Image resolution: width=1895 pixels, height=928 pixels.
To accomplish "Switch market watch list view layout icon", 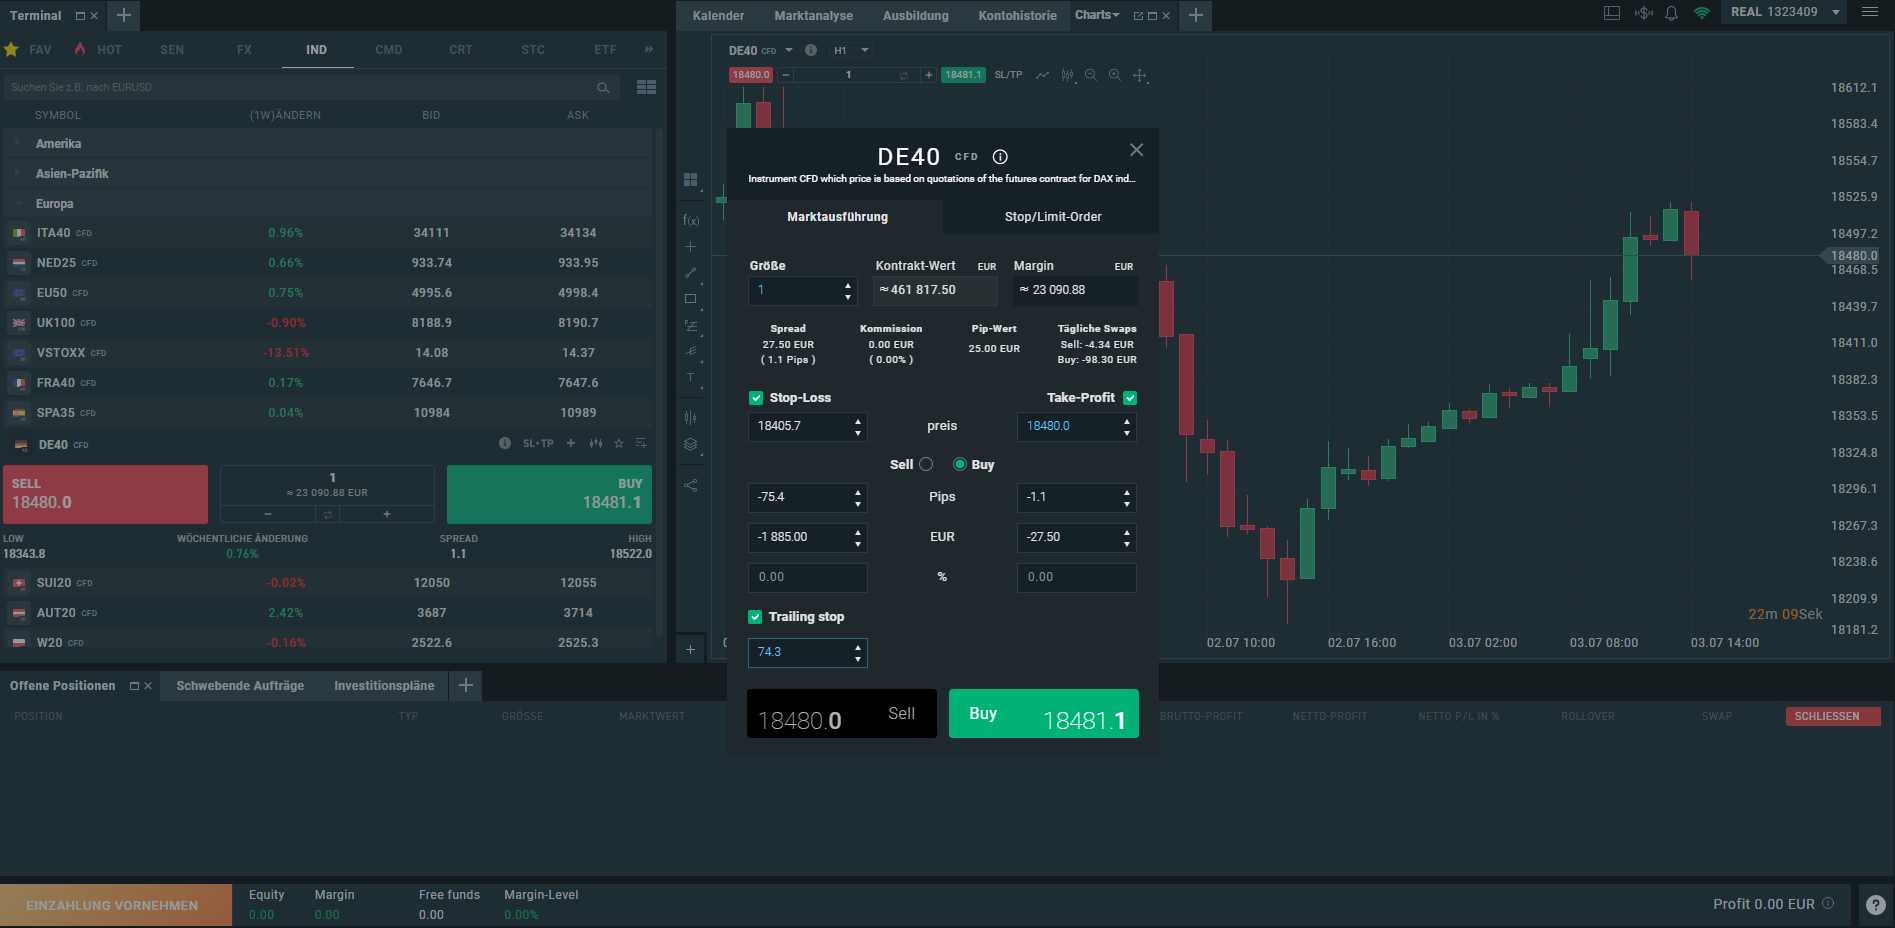I will point(646,87).
